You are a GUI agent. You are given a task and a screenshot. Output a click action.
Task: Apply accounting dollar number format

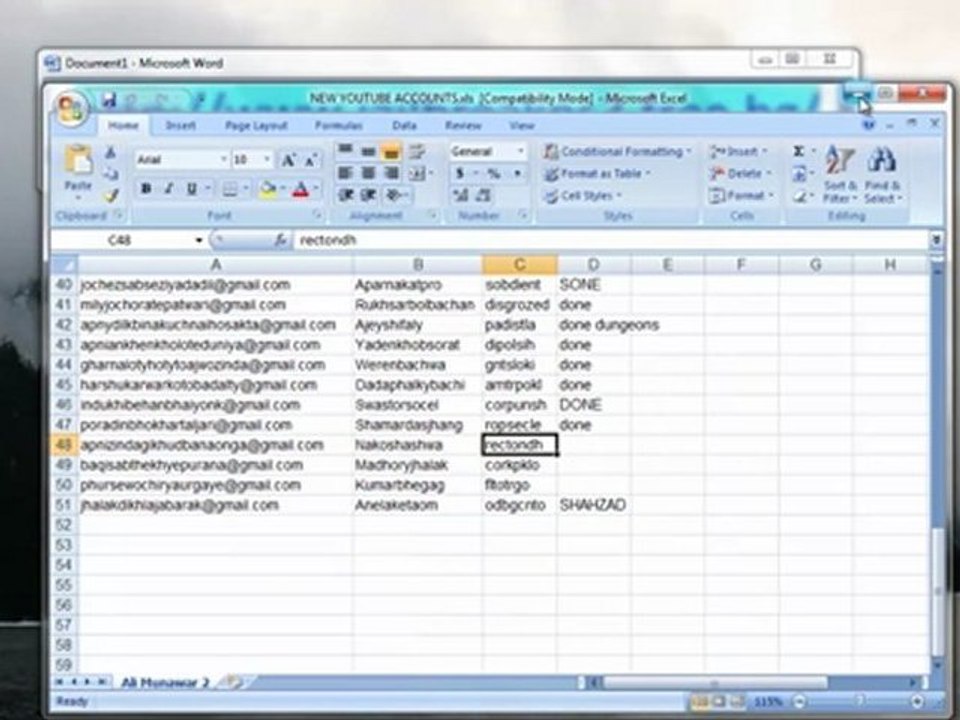point(460,174)
